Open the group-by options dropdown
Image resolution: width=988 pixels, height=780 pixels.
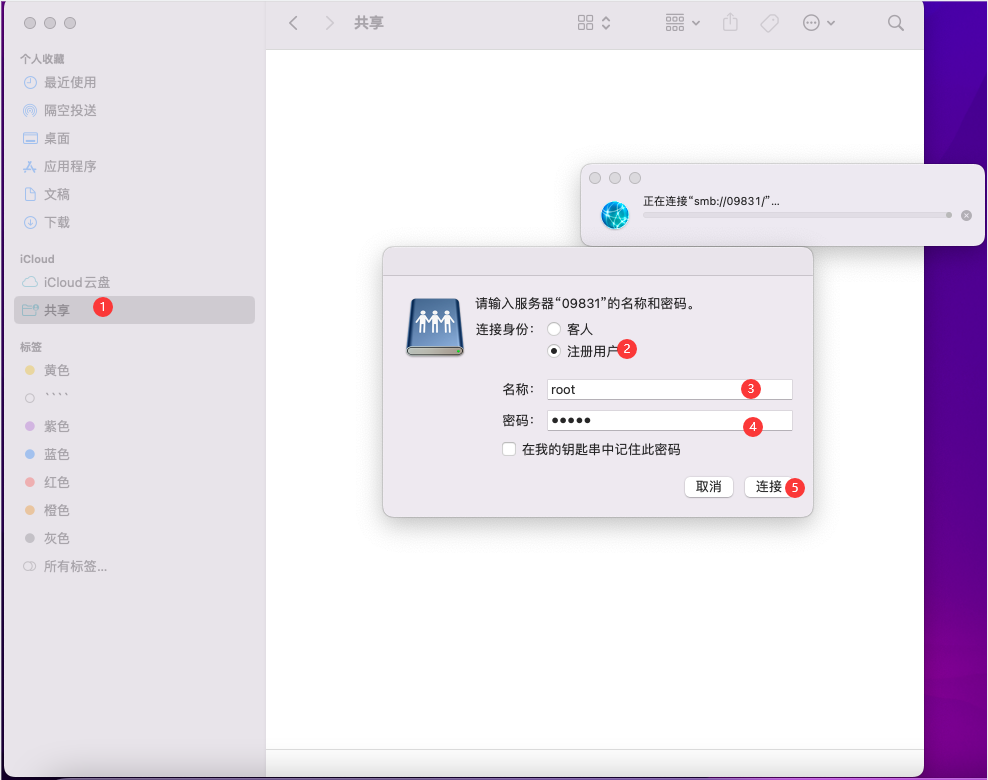tap(682, 23)
